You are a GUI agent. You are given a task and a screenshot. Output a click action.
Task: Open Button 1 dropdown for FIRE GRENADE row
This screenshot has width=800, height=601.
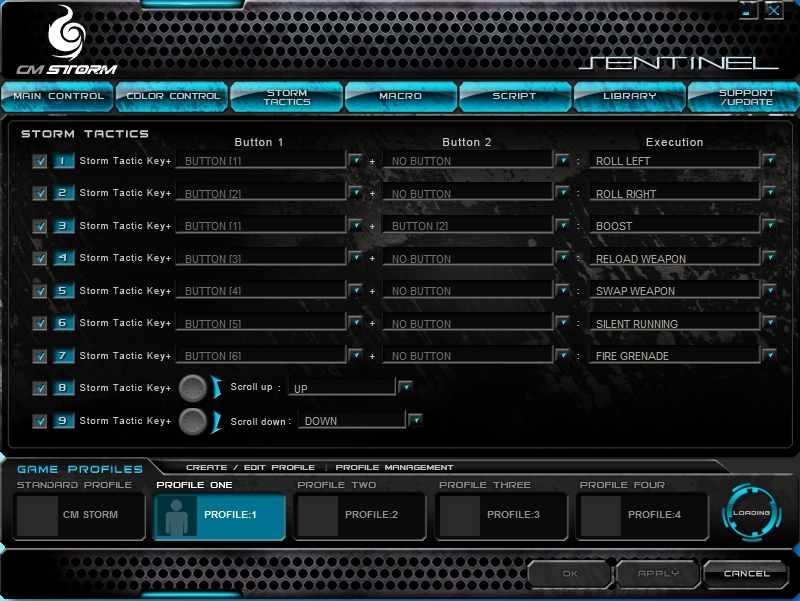356,355
